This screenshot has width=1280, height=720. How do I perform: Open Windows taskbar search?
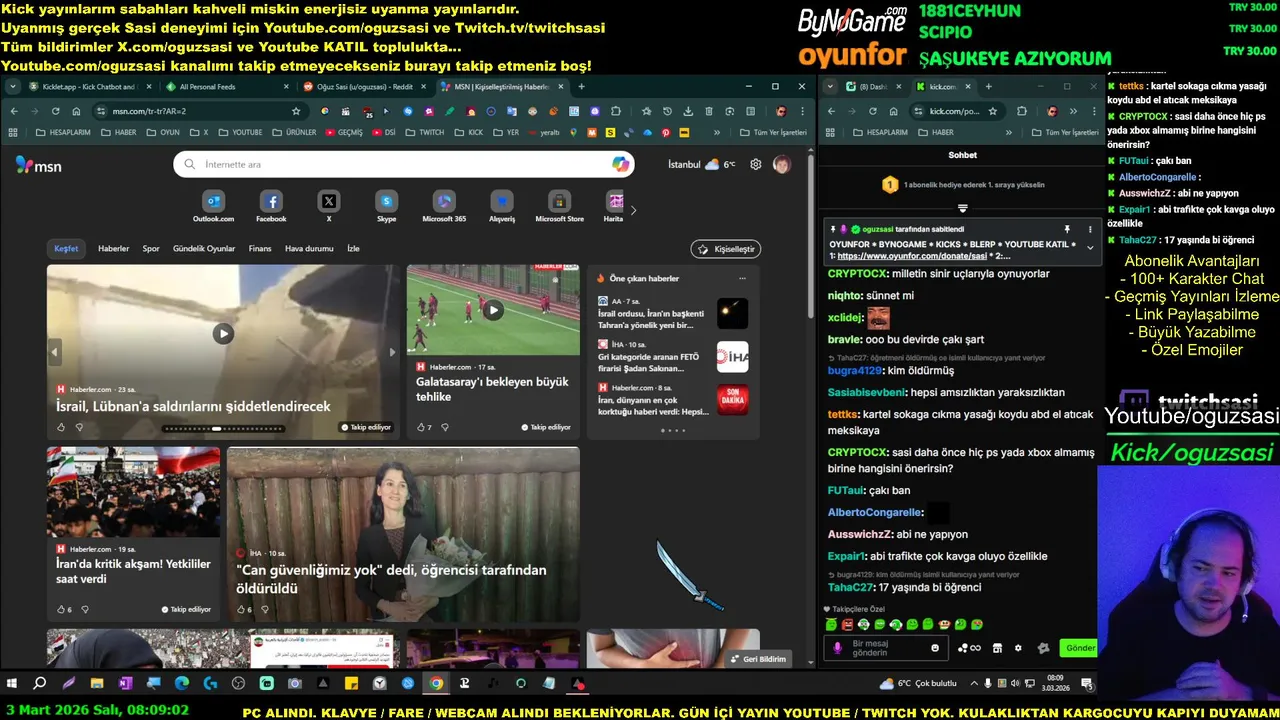click(x=39, y=684)
